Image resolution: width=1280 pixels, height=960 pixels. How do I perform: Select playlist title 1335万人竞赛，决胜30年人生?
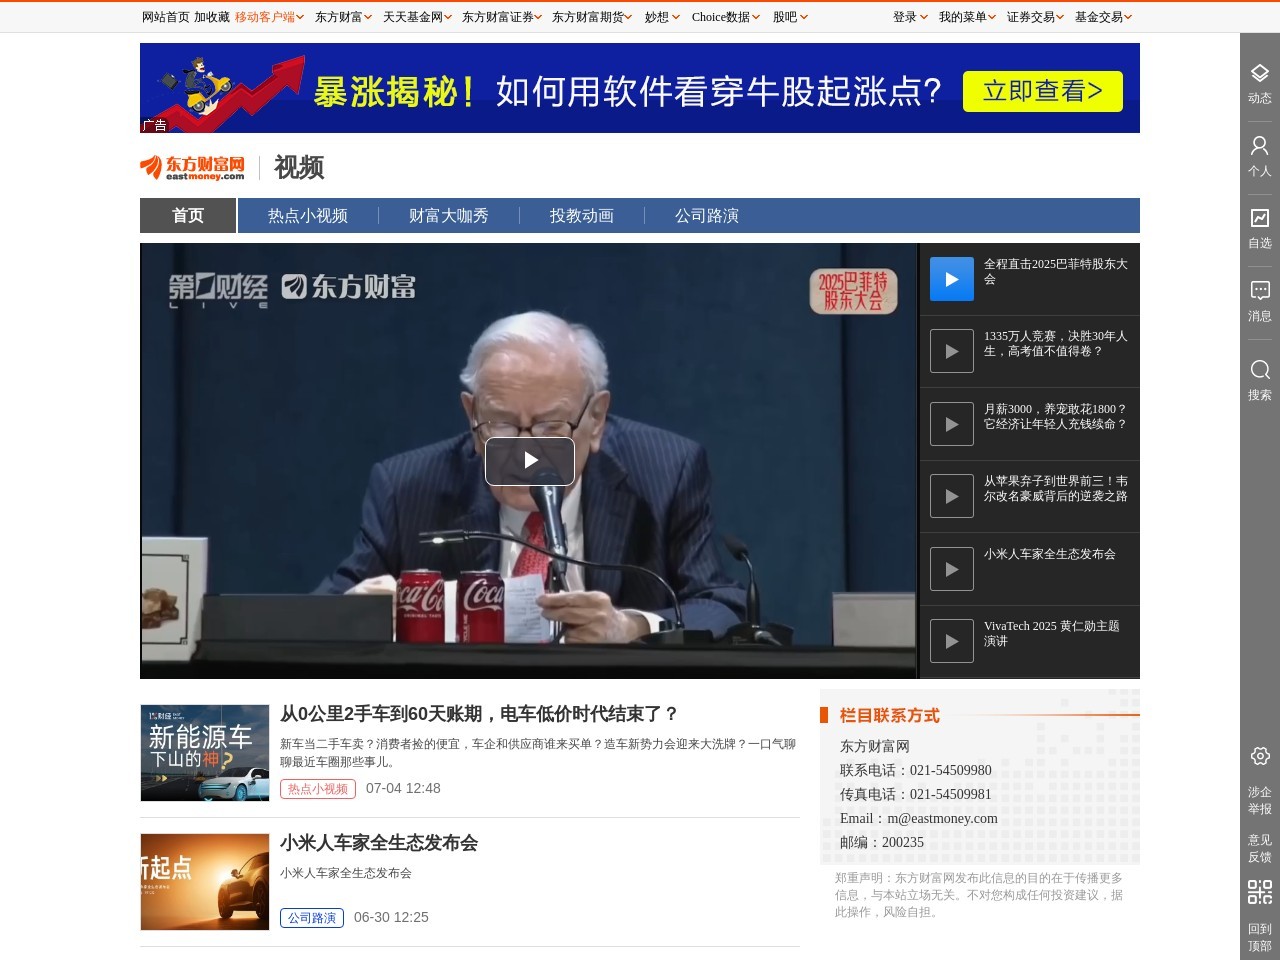coord(1056,343)
